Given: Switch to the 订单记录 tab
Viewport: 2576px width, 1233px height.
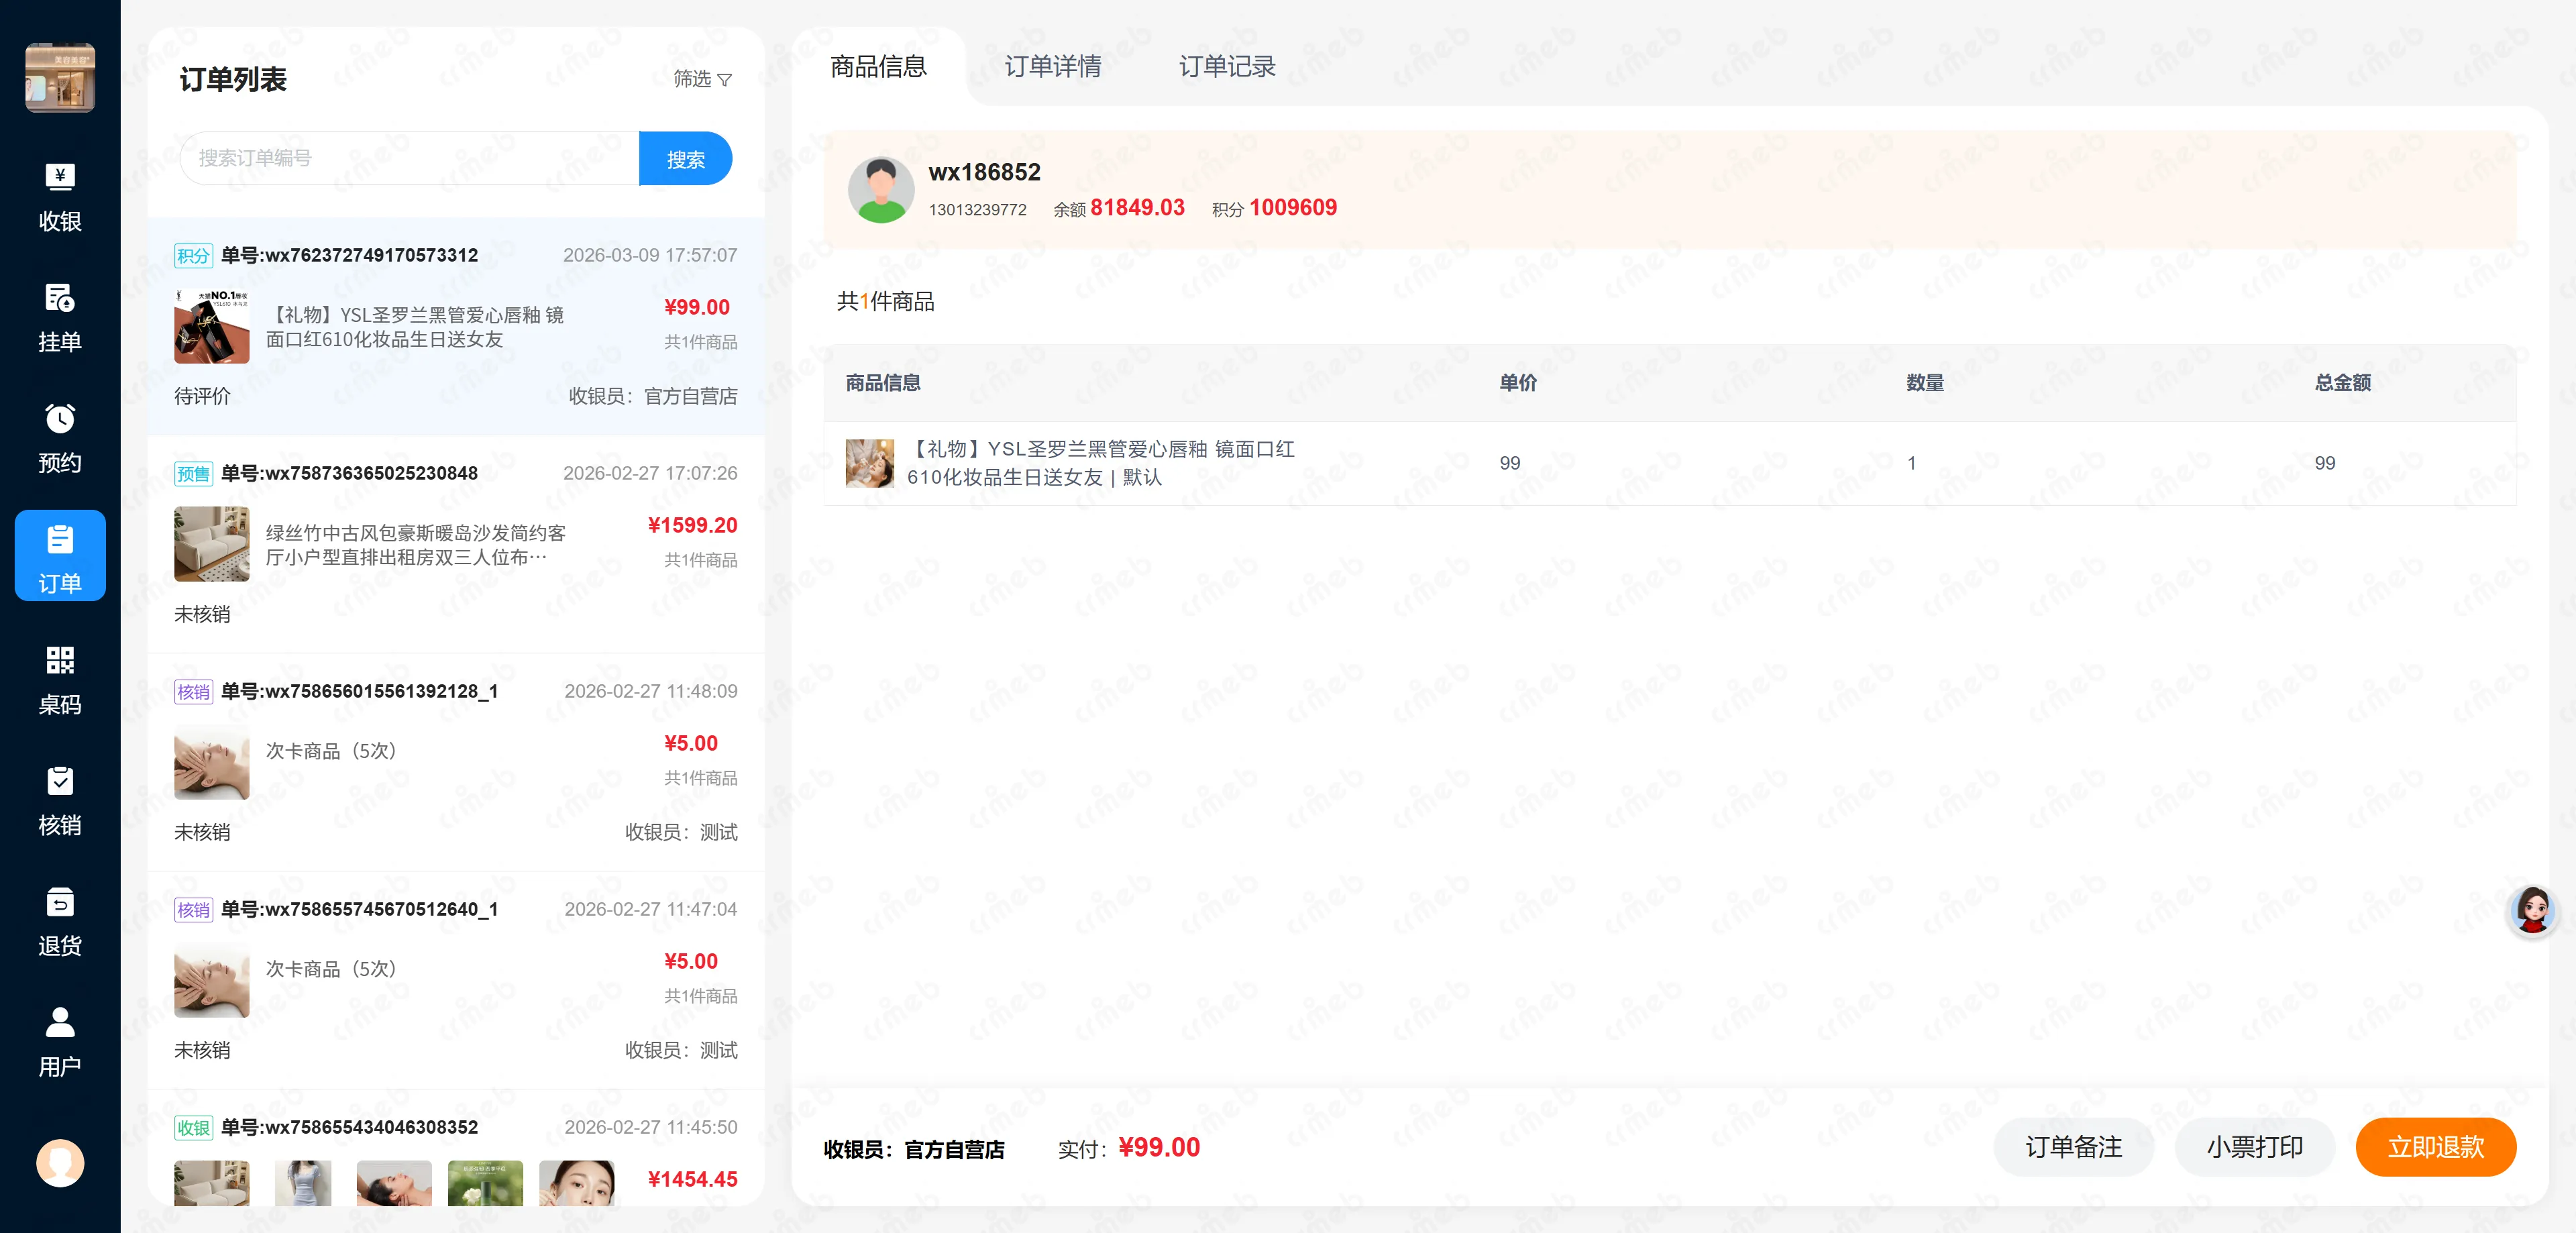Looking at the screenshot, I should point(1227,67).
